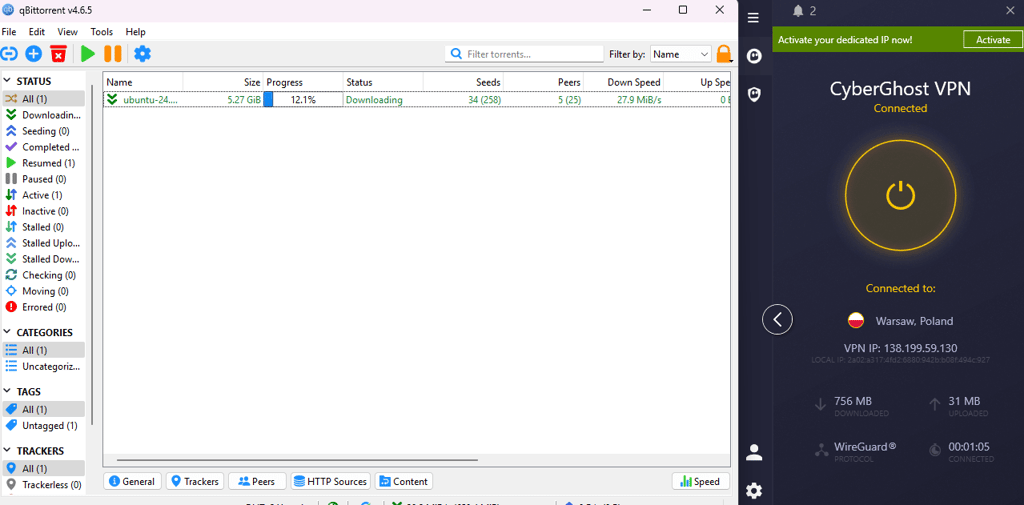Select the Checking (0) status filter
This screenshot has height=505, width=1024.
coord(43,275)
